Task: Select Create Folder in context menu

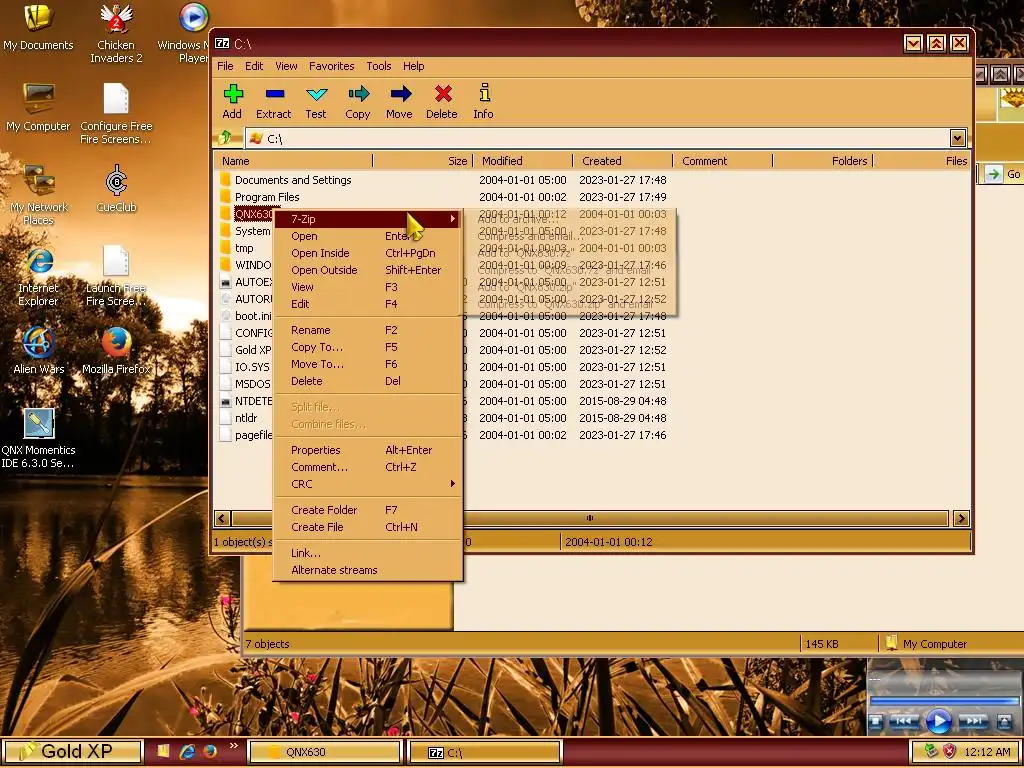Action: point(368,510)
